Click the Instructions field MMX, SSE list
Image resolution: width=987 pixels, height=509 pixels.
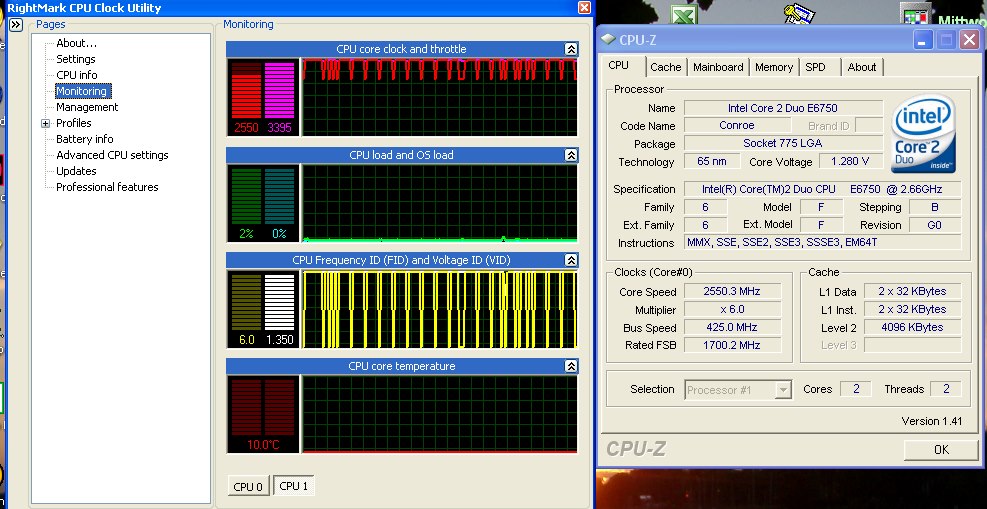click(x=823, y=242)
